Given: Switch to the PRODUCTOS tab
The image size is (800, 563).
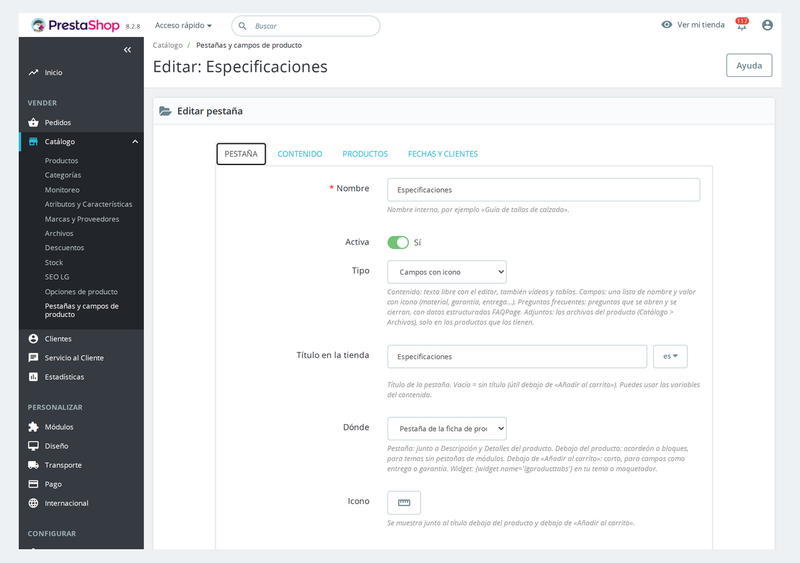Looking at the screenshot, I should (x=365, y=154).
